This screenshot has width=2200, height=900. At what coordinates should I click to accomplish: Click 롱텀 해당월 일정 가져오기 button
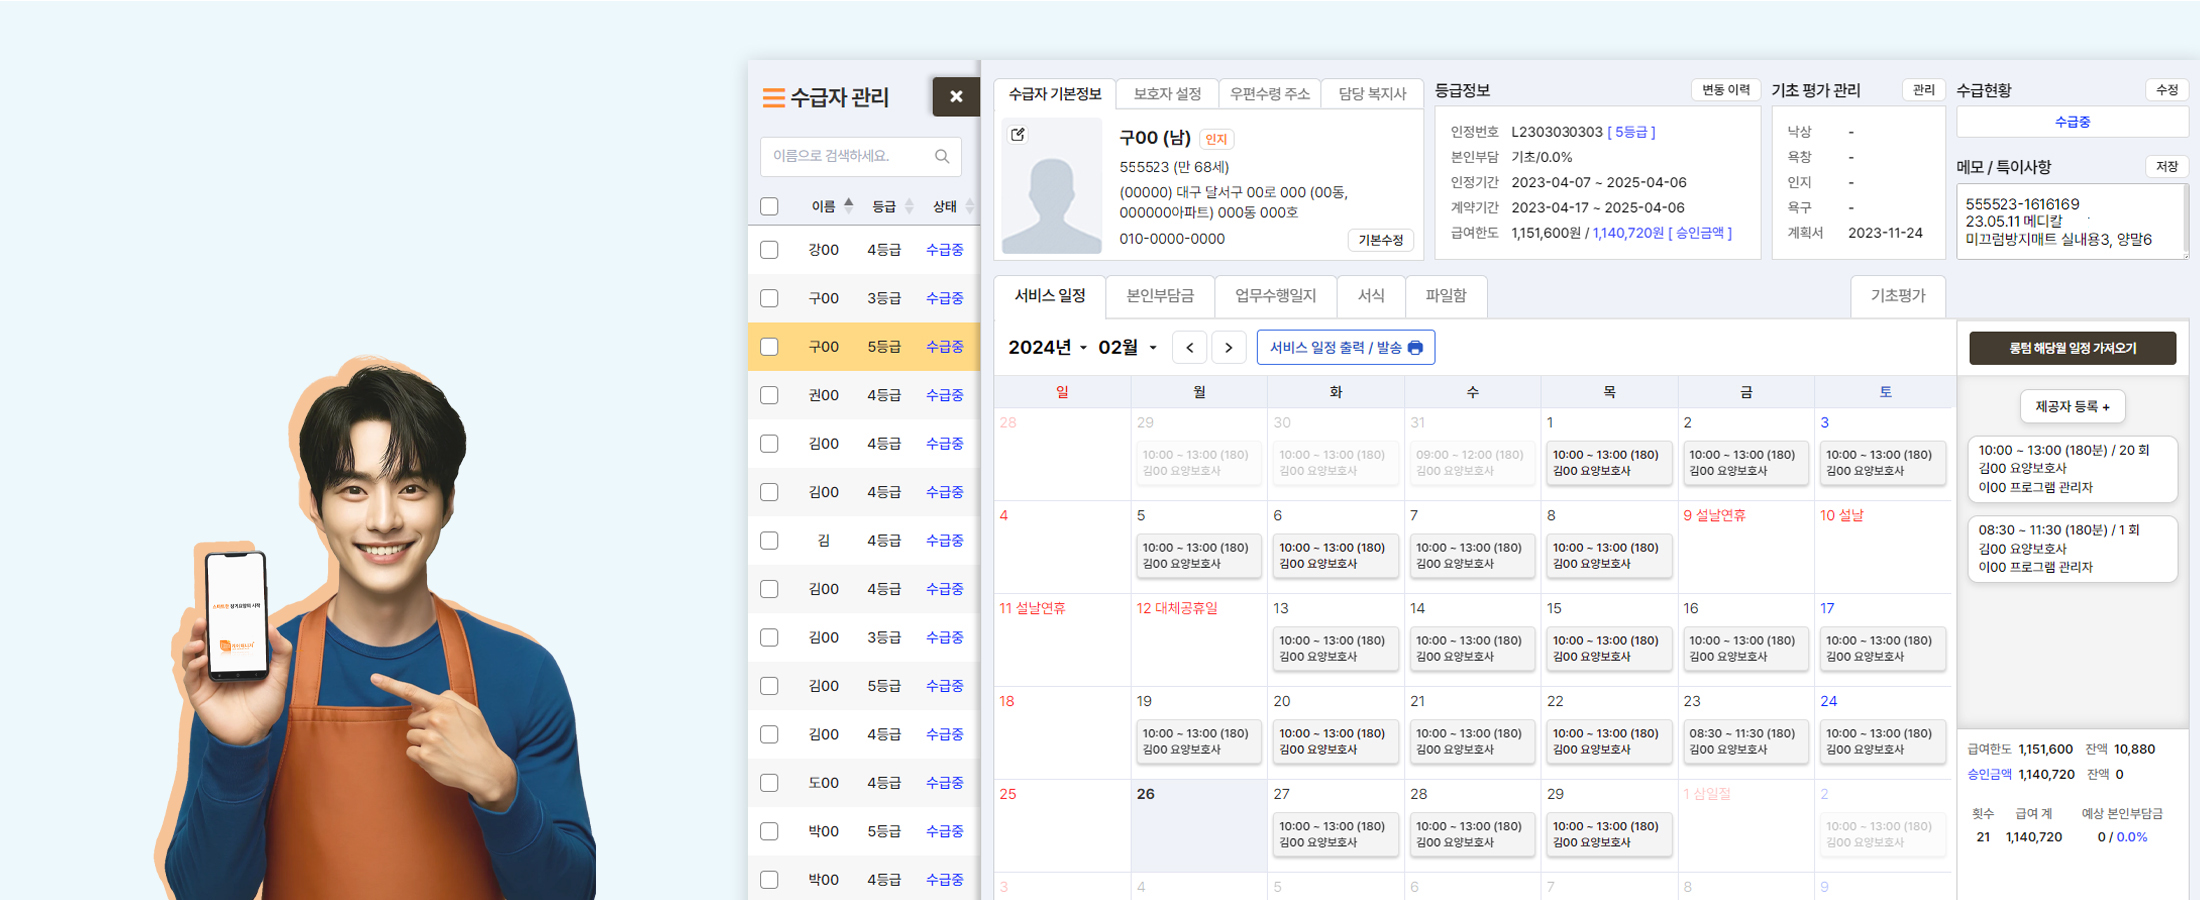coord(2072,348)
